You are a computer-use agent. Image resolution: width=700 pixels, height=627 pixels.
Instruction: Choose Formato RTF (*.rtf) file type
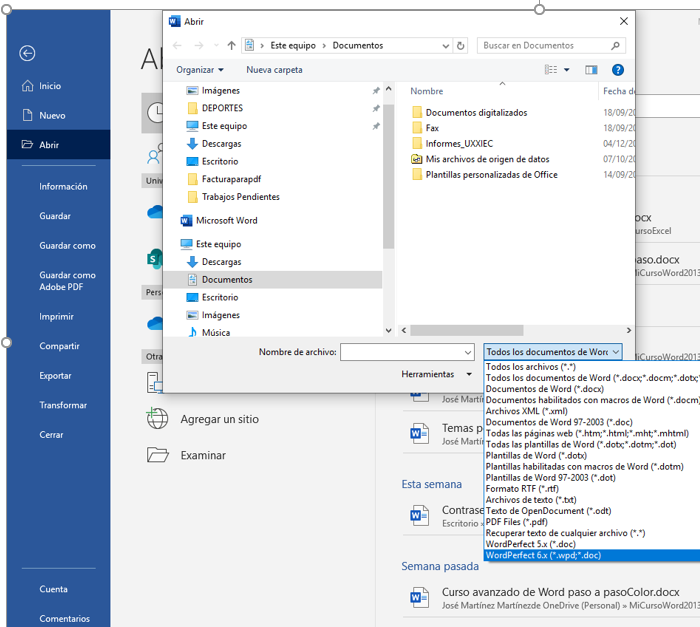(522, 489)
